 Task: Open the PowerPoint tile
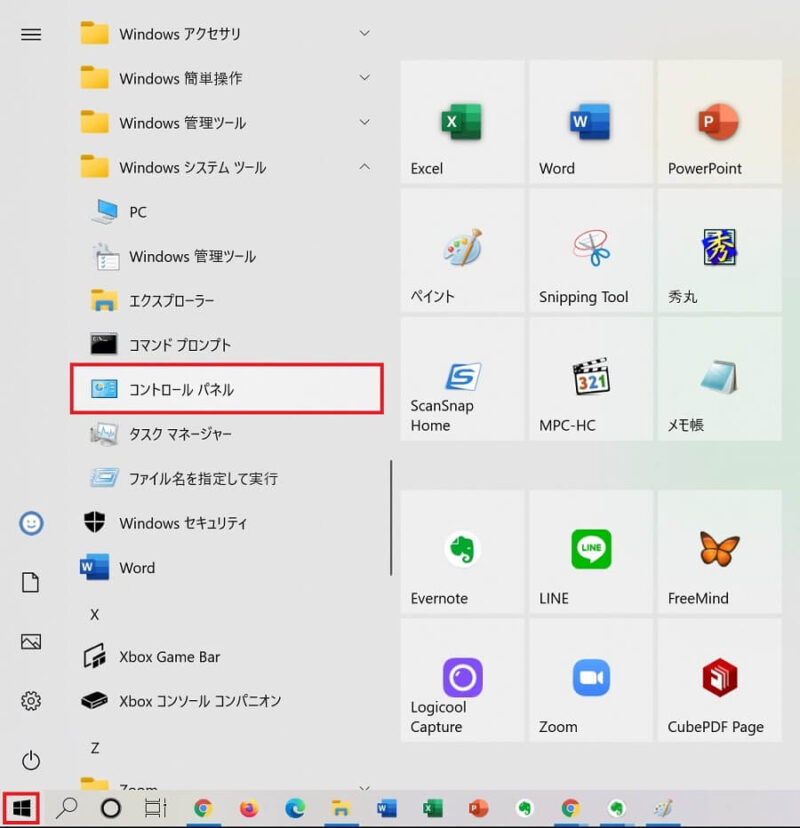click(x=720, y=122)
